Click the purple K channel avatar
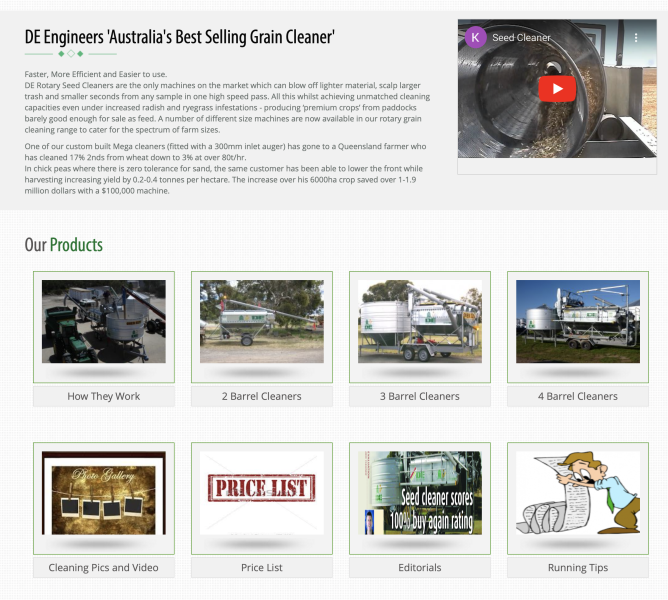The height and width of the screenshot is (600, 668). tap(476, 38)
